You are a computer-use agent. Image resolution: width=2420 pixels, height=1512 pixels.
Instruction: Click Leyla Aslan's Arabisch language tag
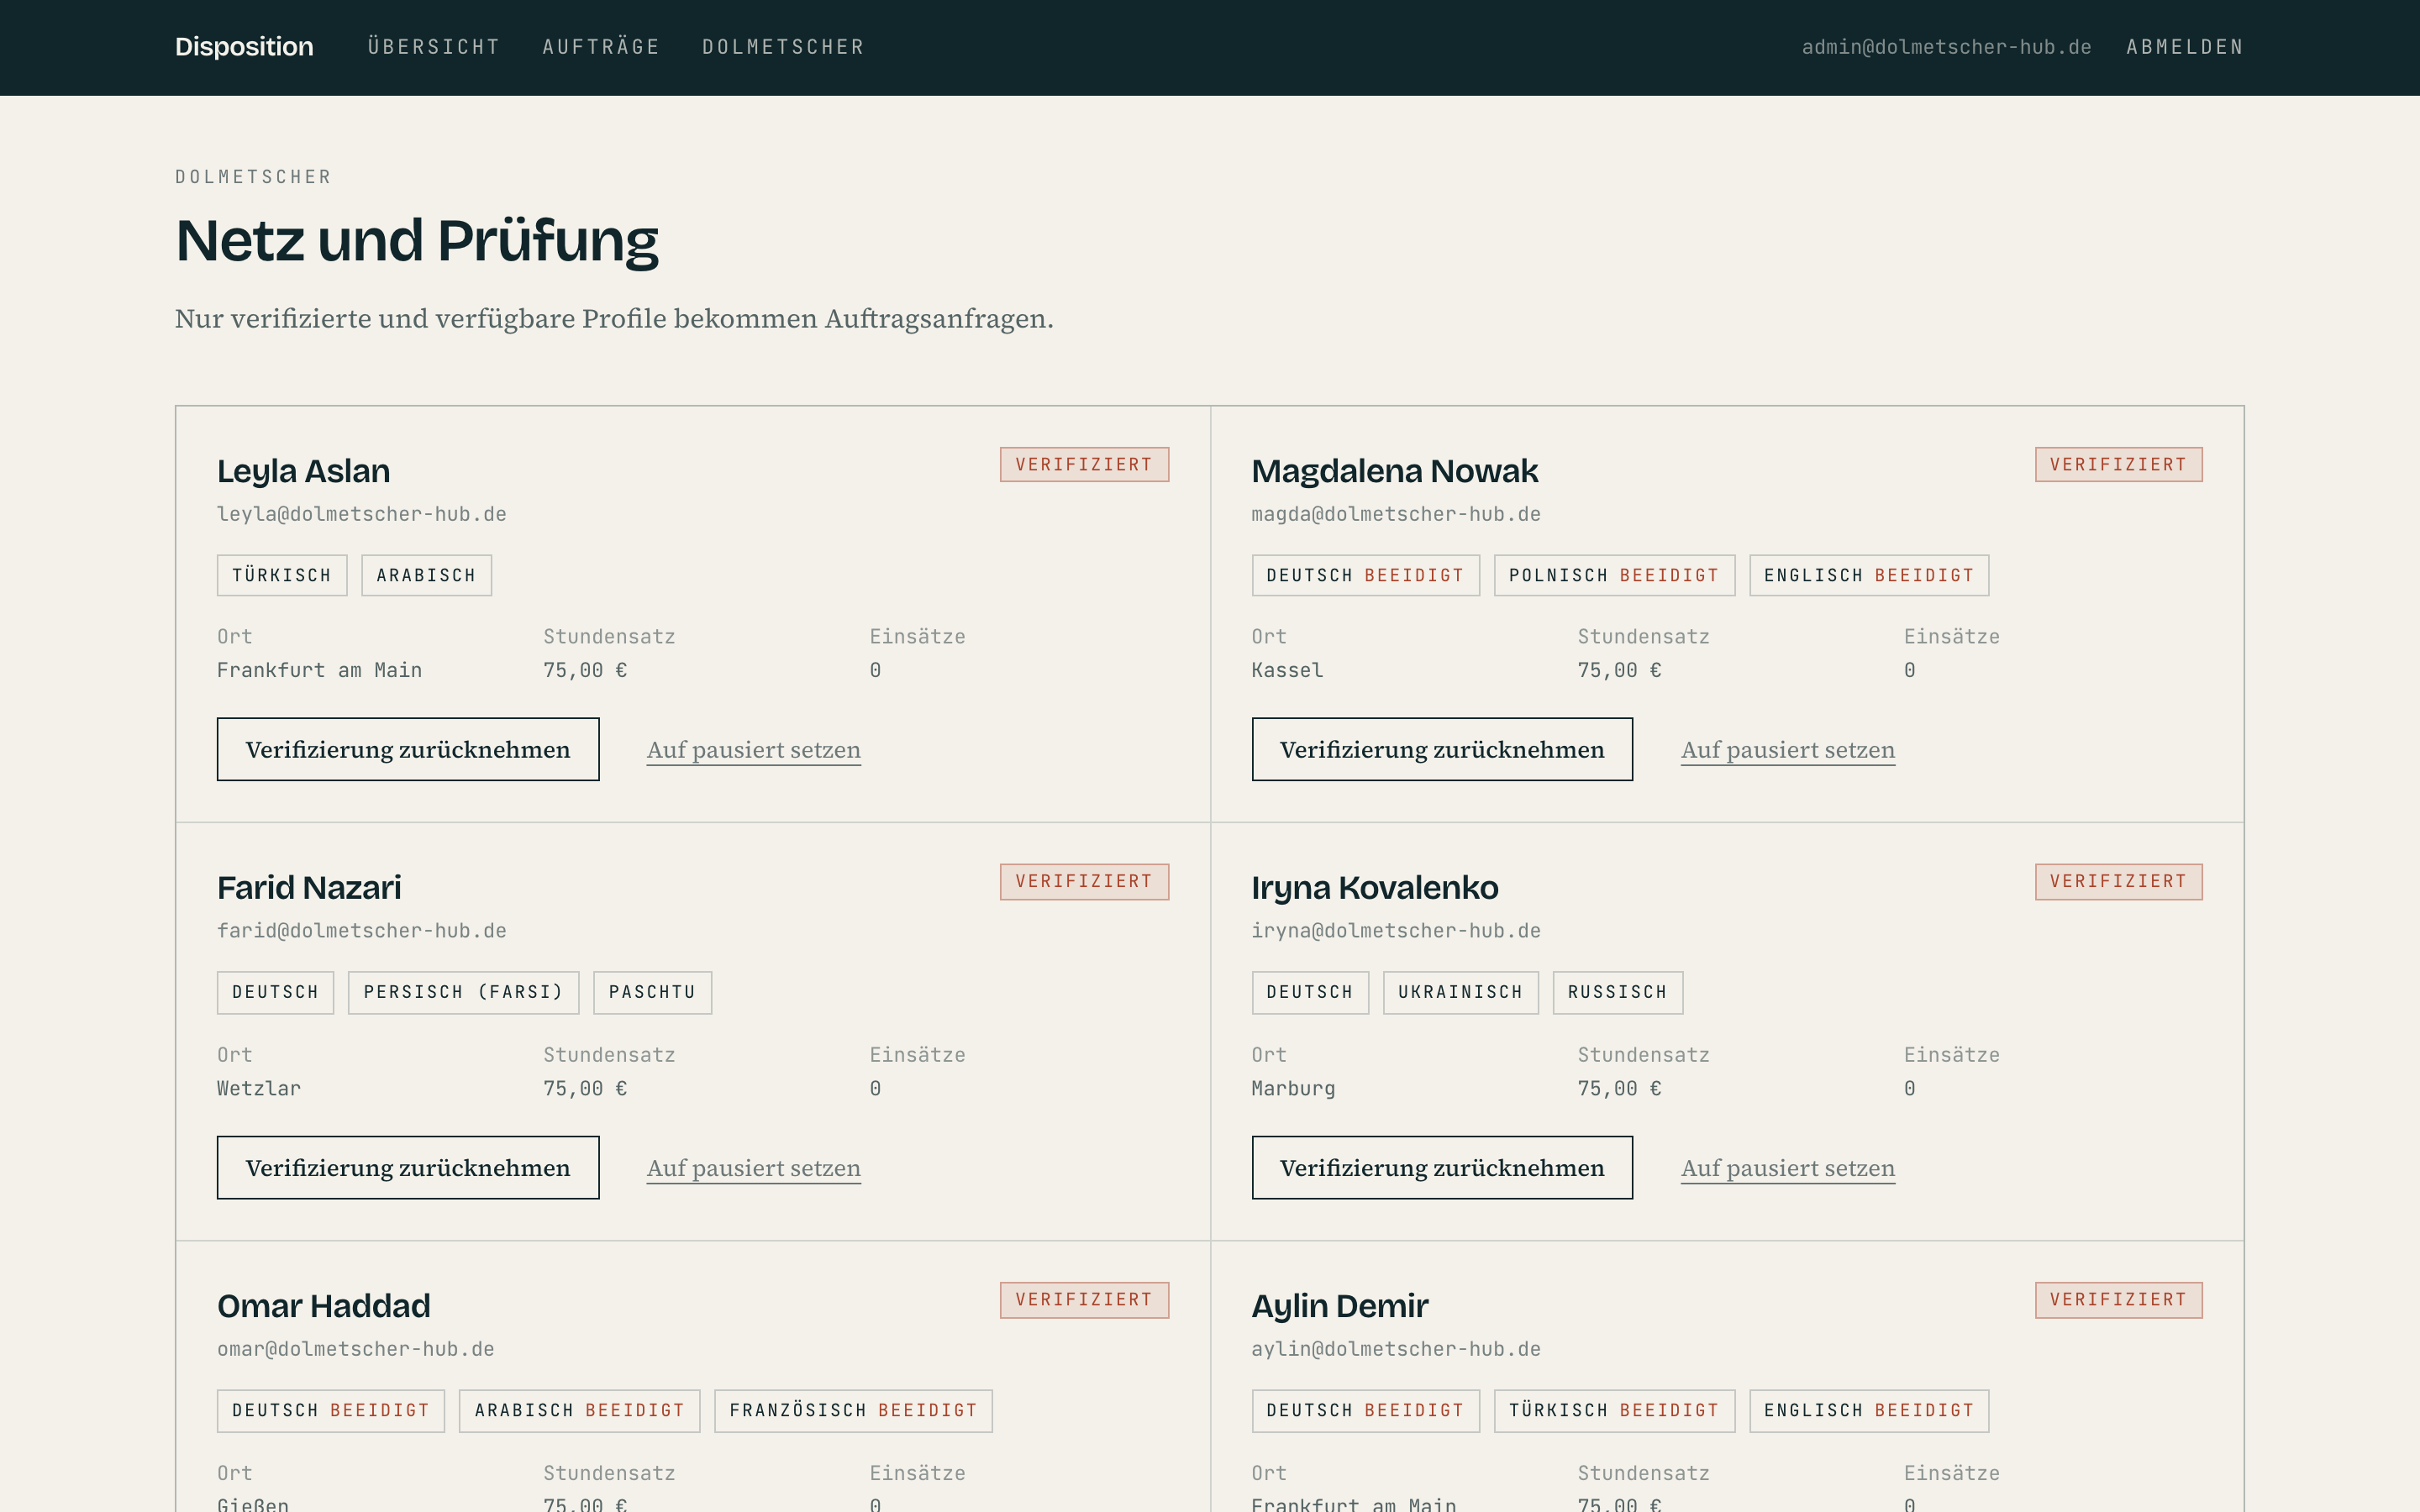coord(426,575)
